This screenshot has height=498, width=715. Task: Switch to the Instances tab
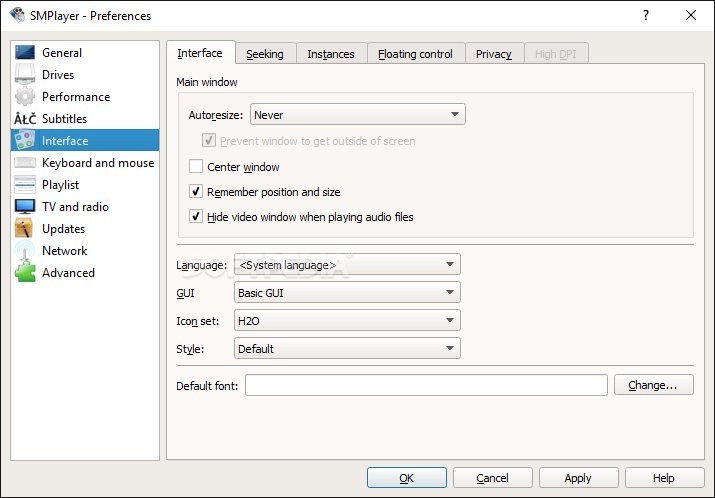(x=331, y=54)
